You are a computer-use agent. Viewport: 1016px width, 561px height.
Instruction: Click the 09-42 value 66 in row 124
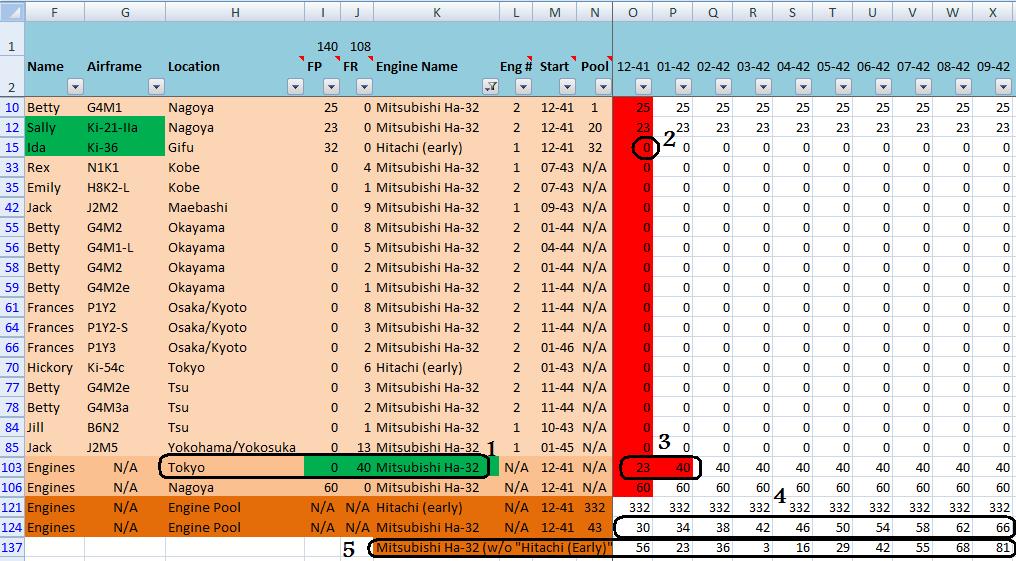tap(993, 527)
